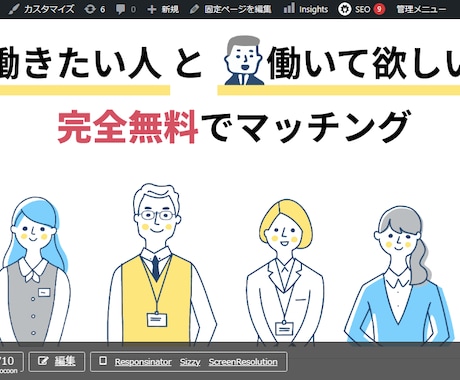
Task: Open the Sizzy link
Action: pos(190,362)
